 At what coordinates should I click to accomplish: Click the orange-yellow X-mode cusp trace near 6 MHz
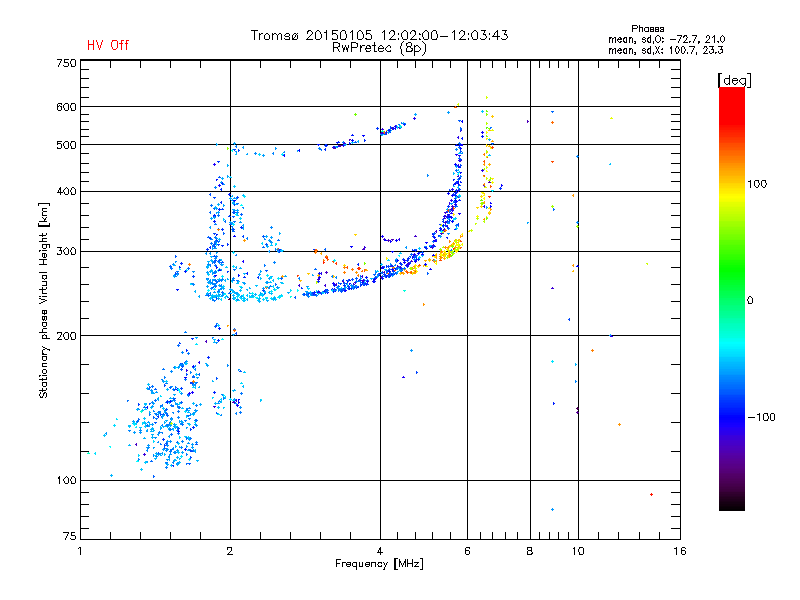click(451, 250)
